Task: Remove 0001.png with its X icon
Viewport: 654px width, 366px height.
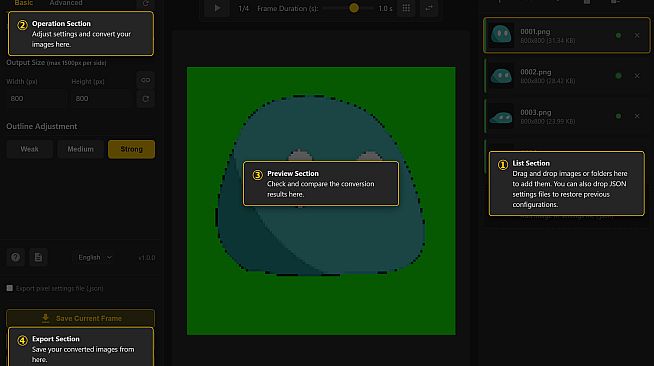Action: coord(637,35)
